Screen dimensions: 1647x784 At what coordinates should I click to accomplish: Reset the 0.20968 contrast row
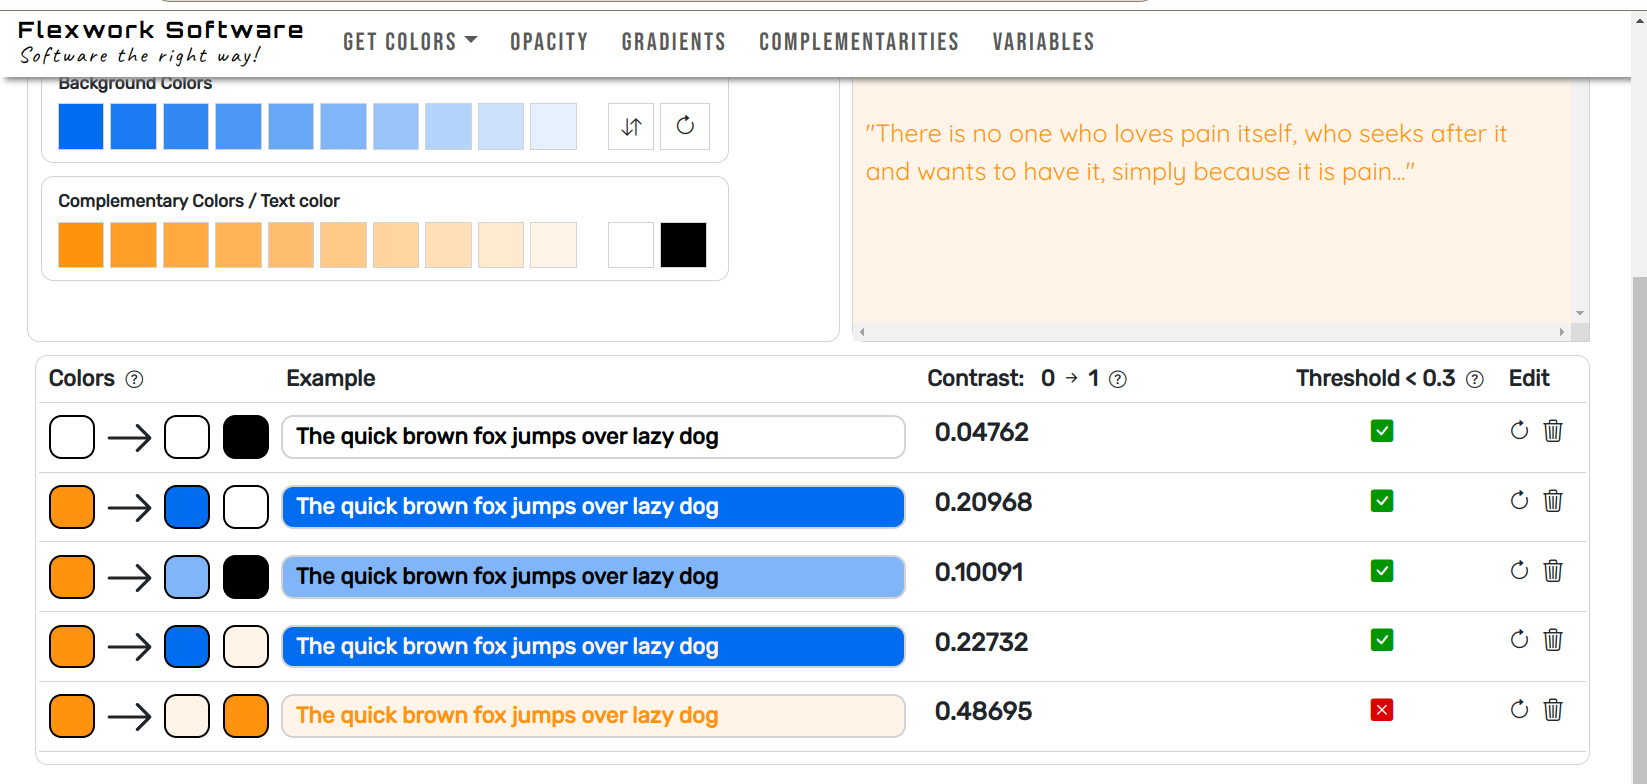(1519, 501)
